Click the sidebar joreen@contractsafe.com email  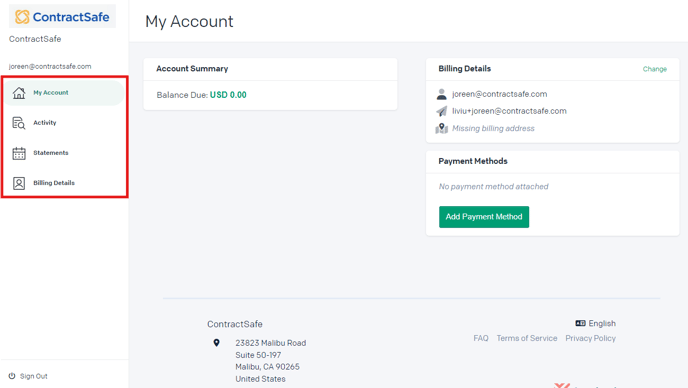point(50,66)
